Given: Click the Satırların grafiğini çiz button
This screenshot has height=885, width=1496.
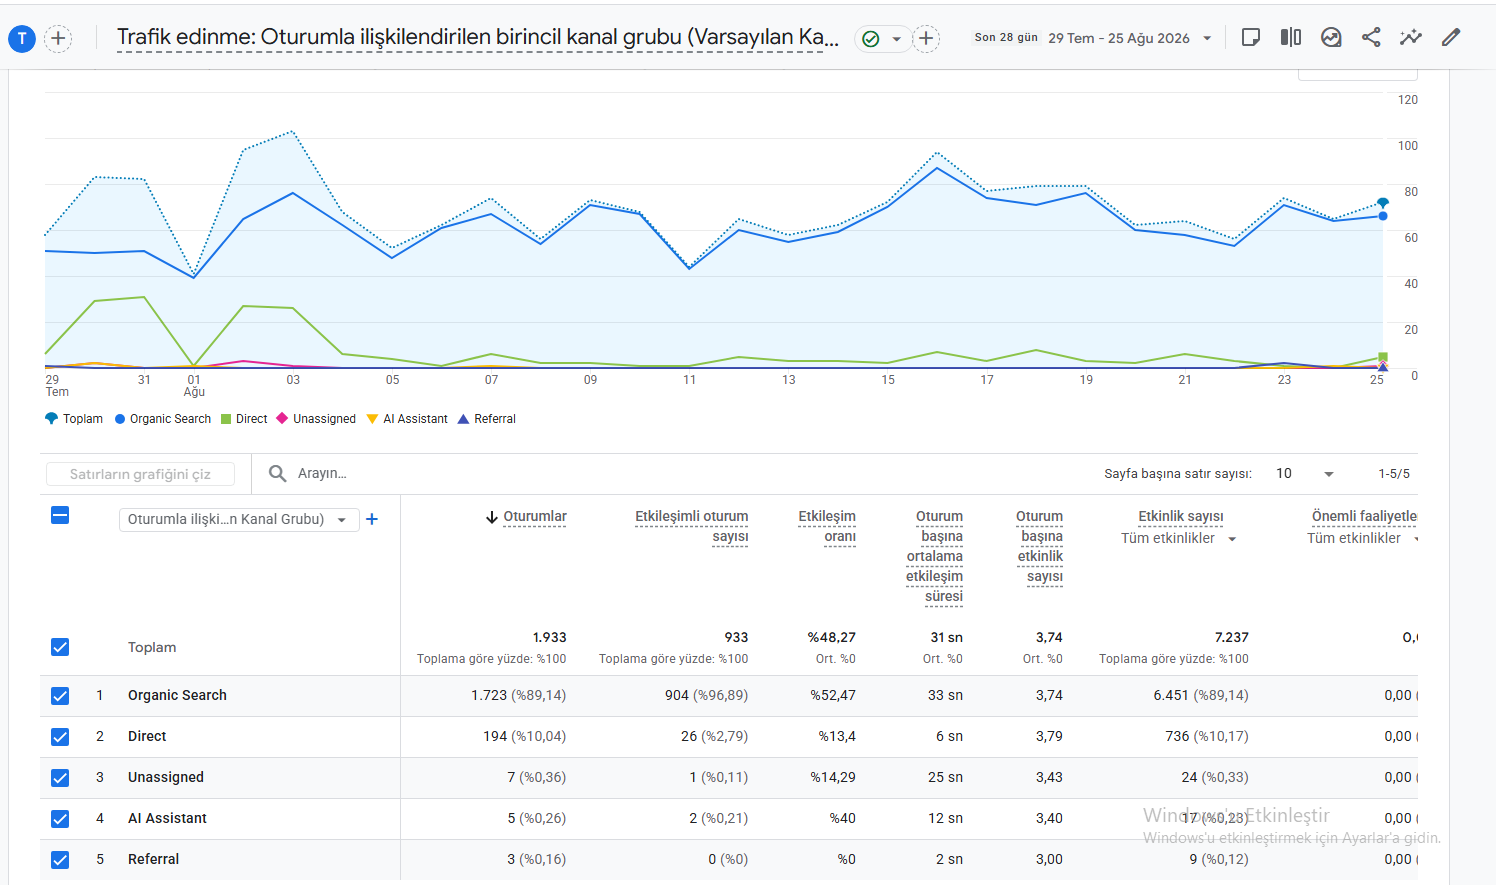Looking at the screenshot, I should pyautogui.click(x=139, y=474).
